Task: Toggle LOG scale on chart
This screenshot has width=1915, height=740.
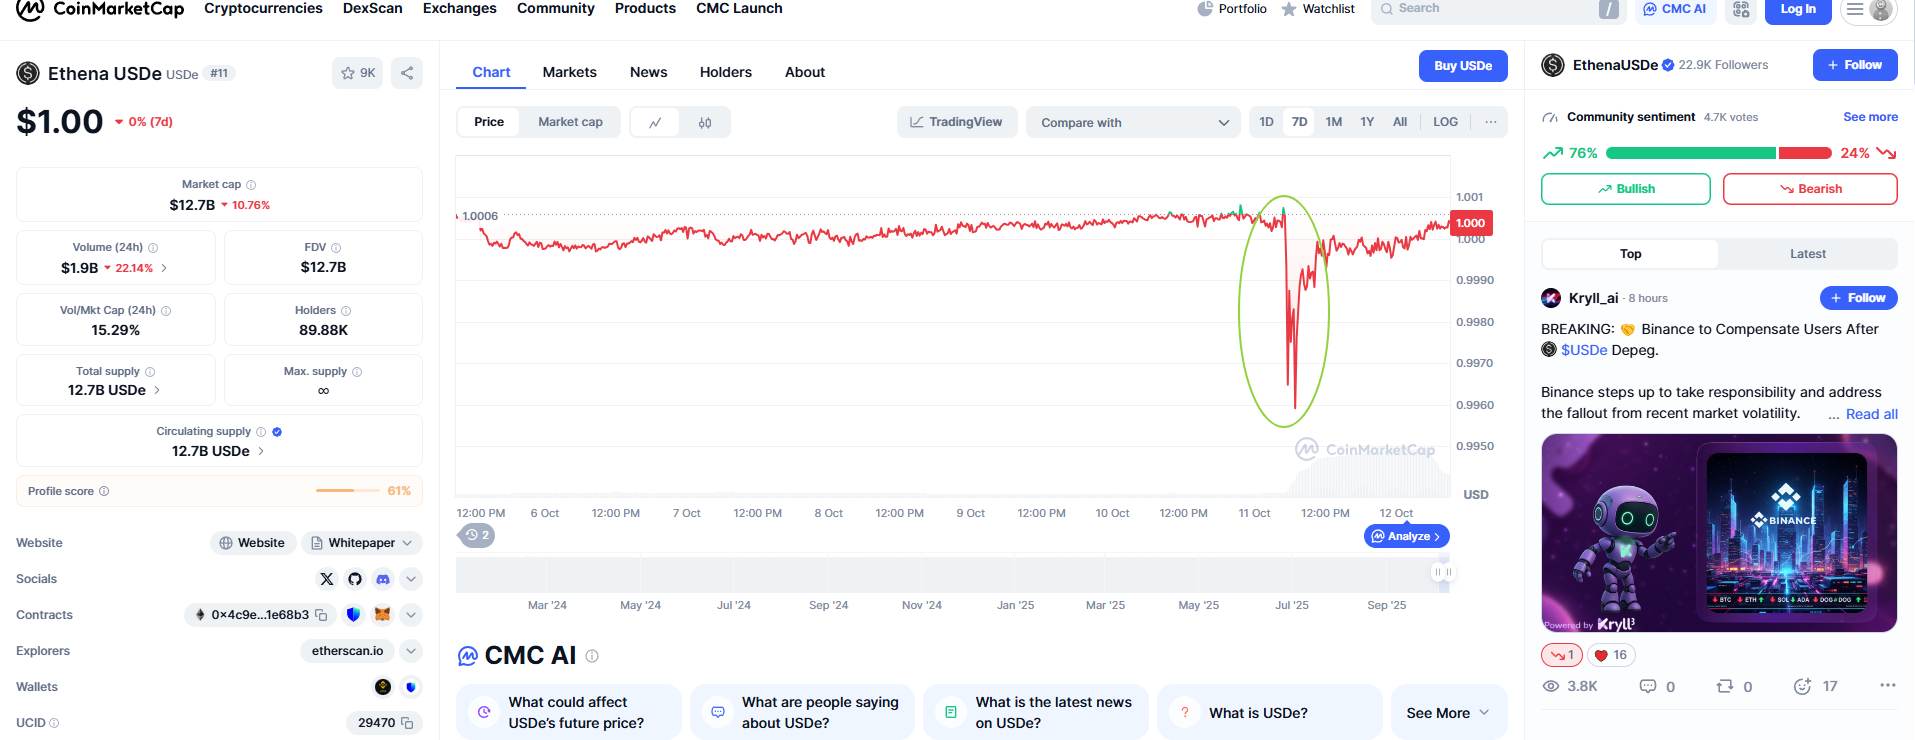Action: click(1445, 122)
